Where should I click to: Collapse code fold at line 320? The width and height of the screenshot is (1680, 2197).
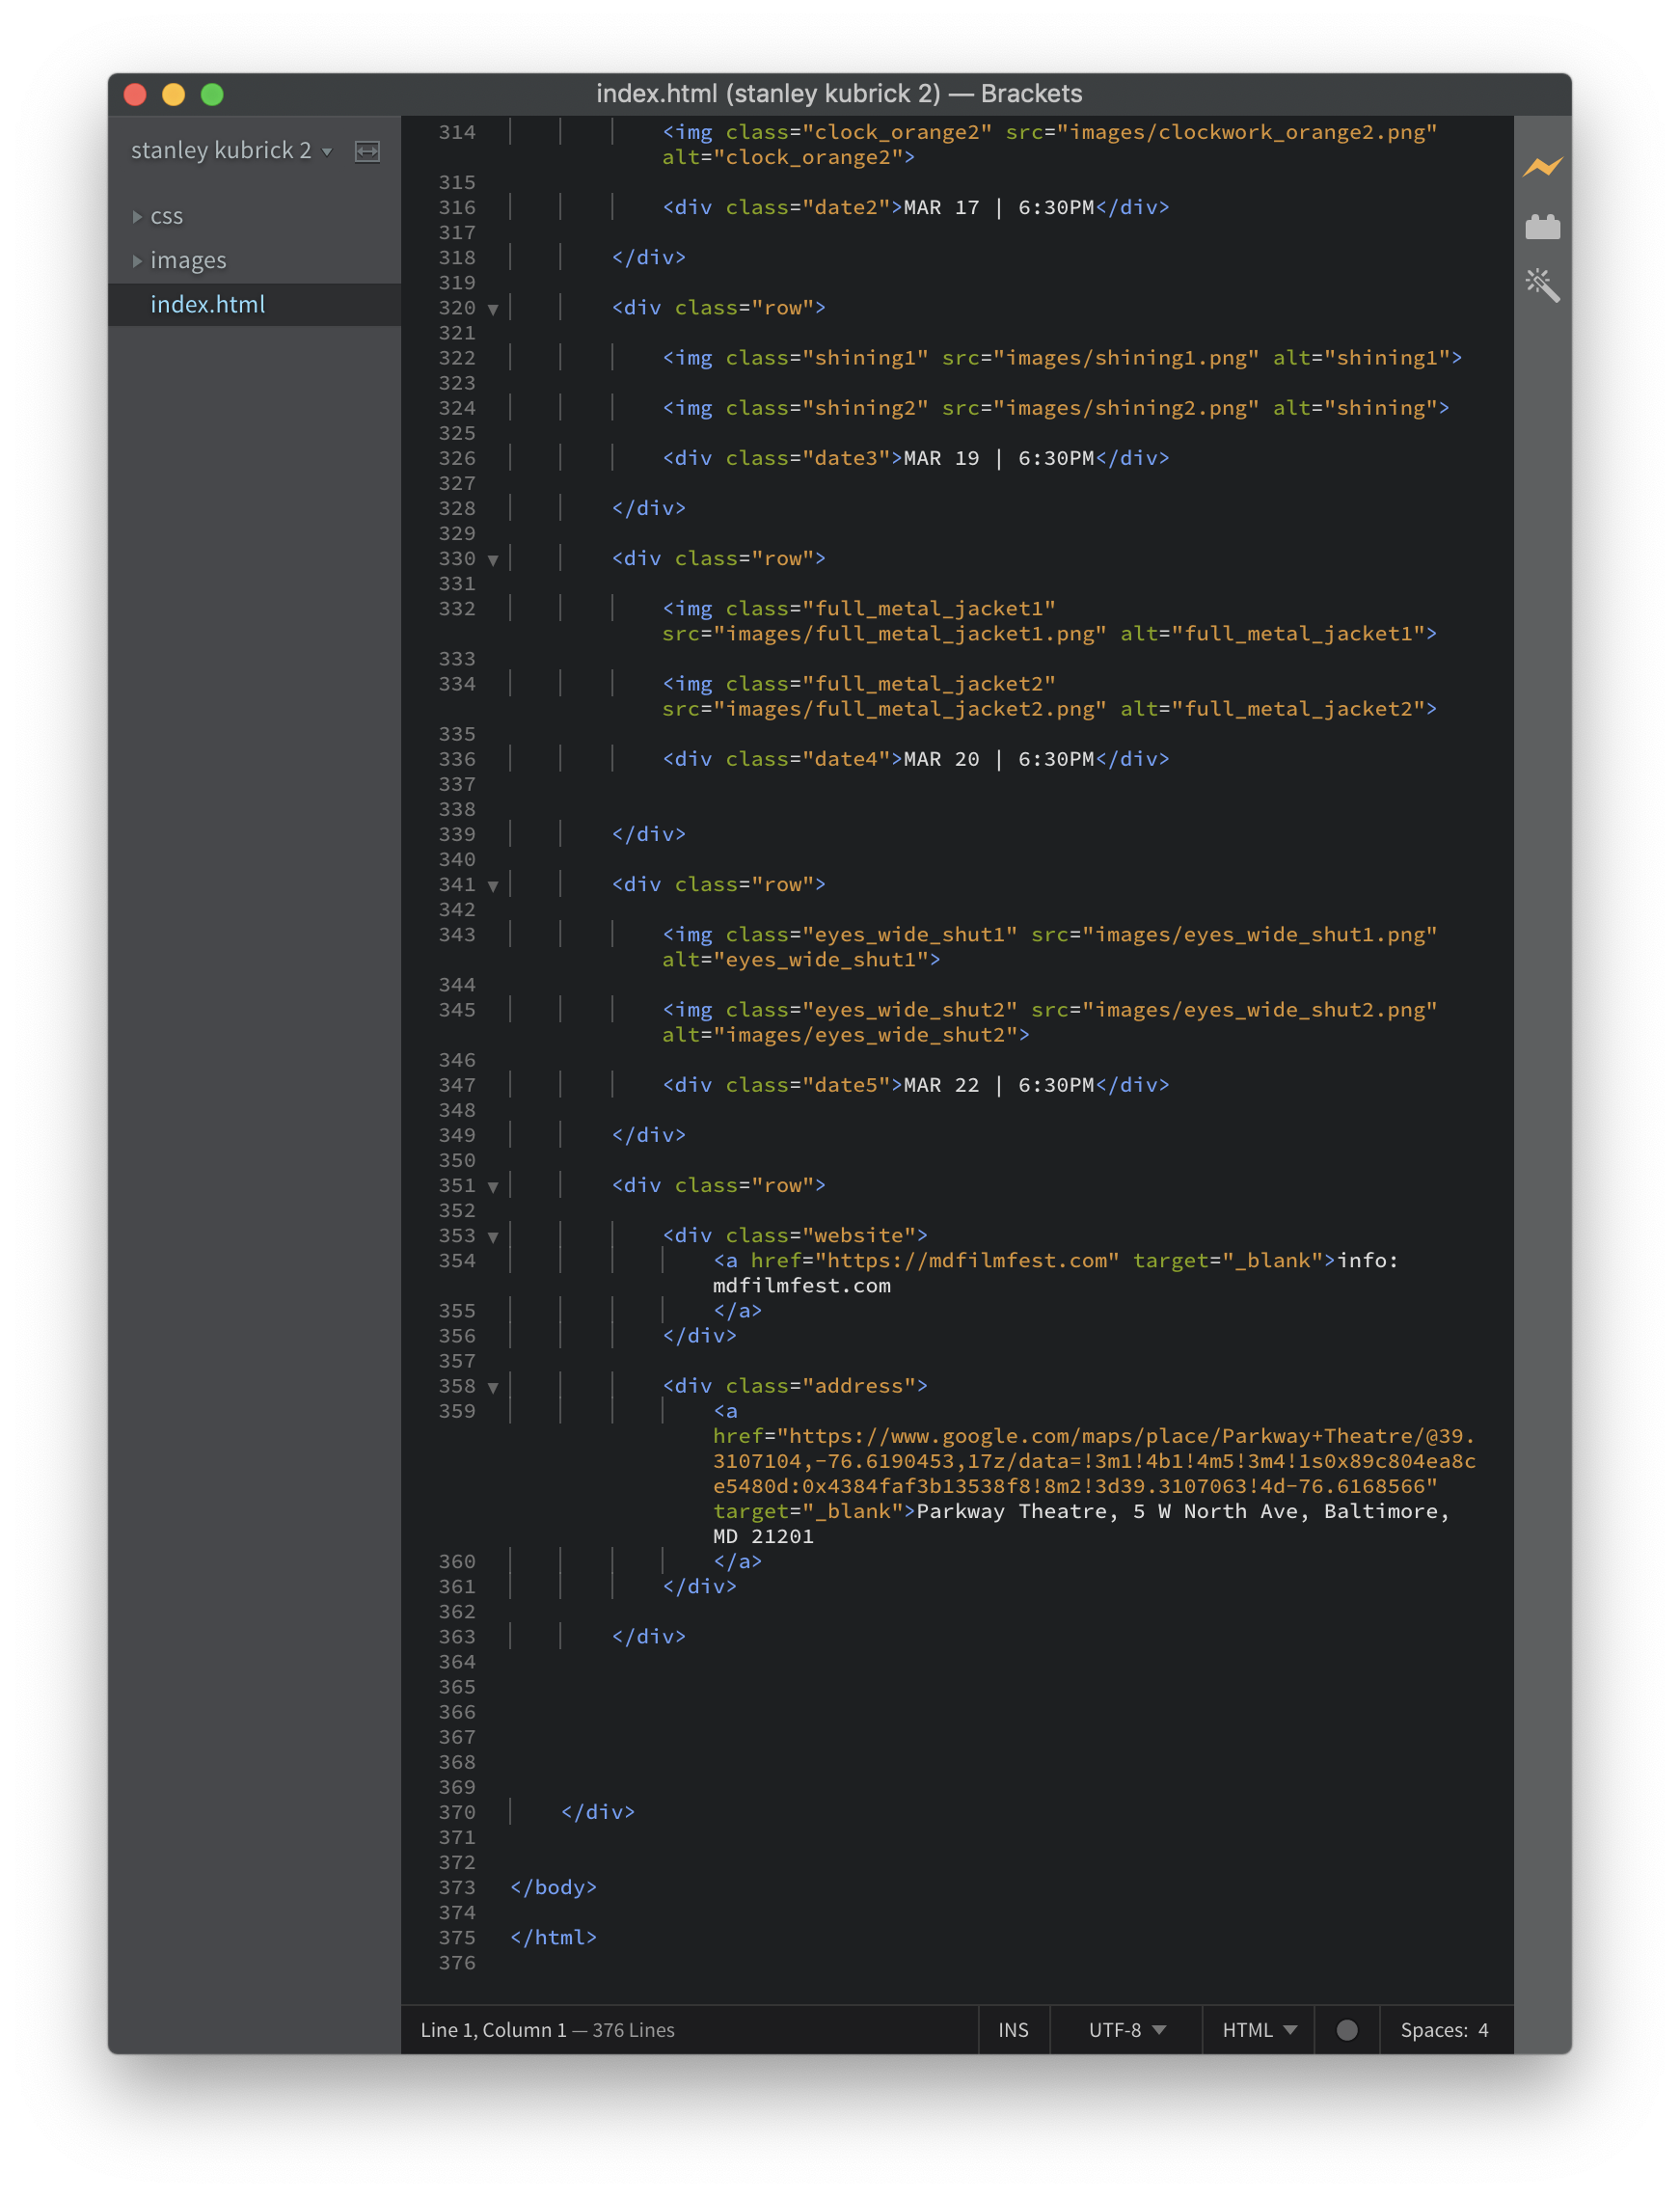(x=493, y=309)
